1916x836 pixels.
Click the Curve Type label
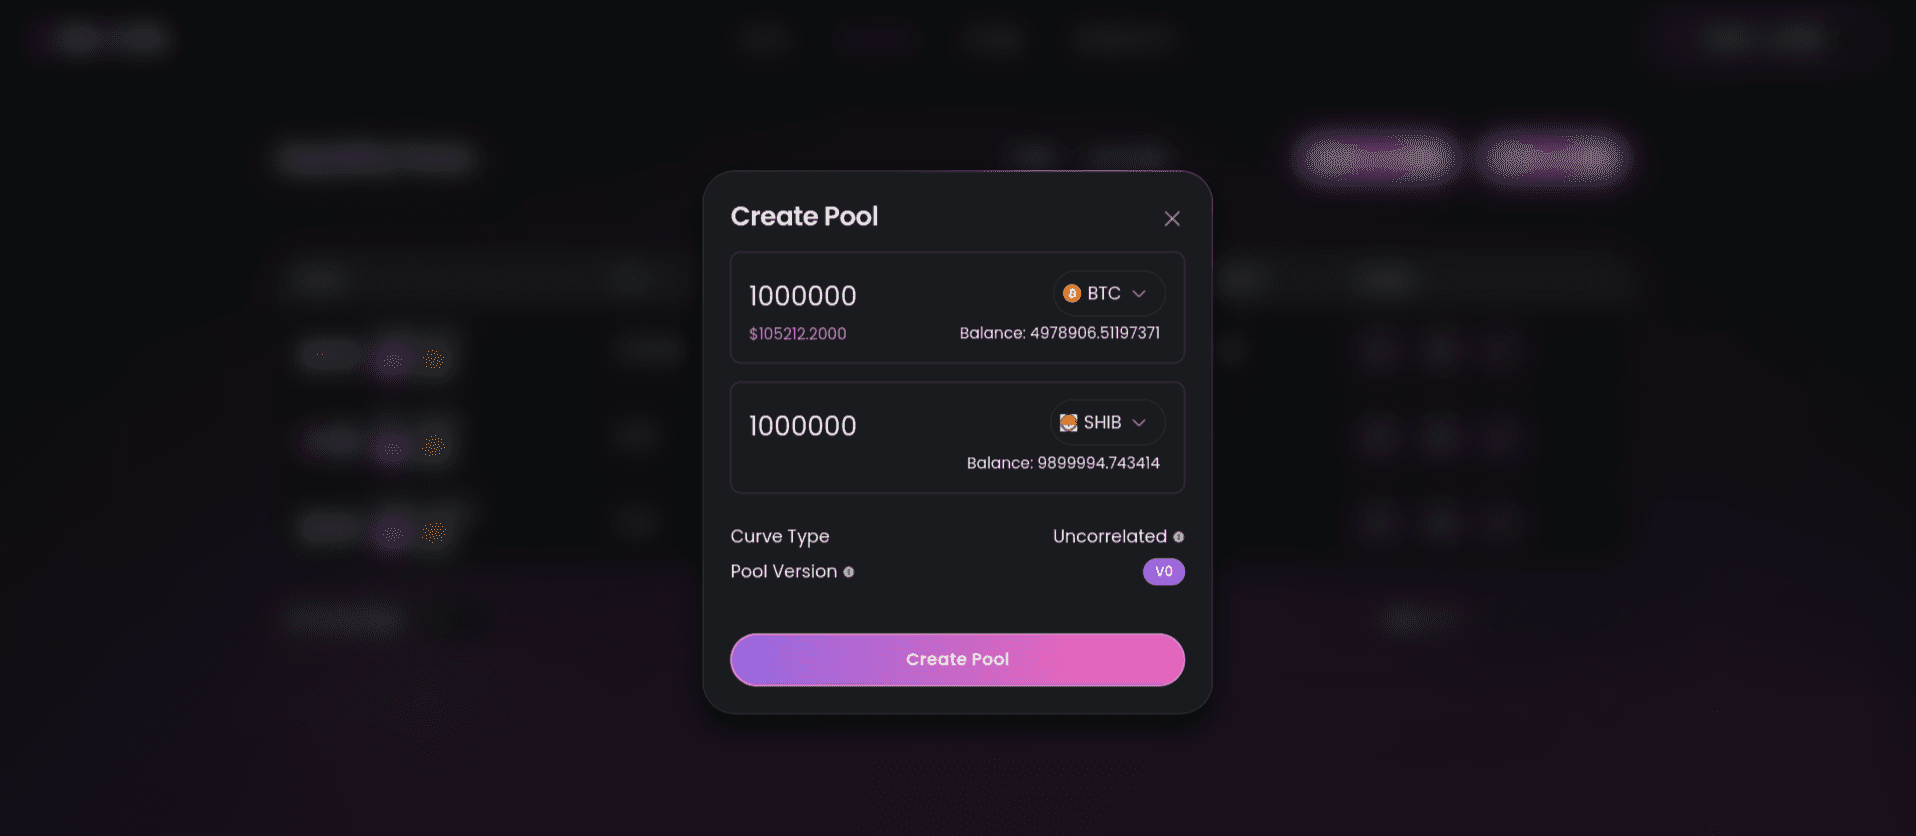coord(780,537)
